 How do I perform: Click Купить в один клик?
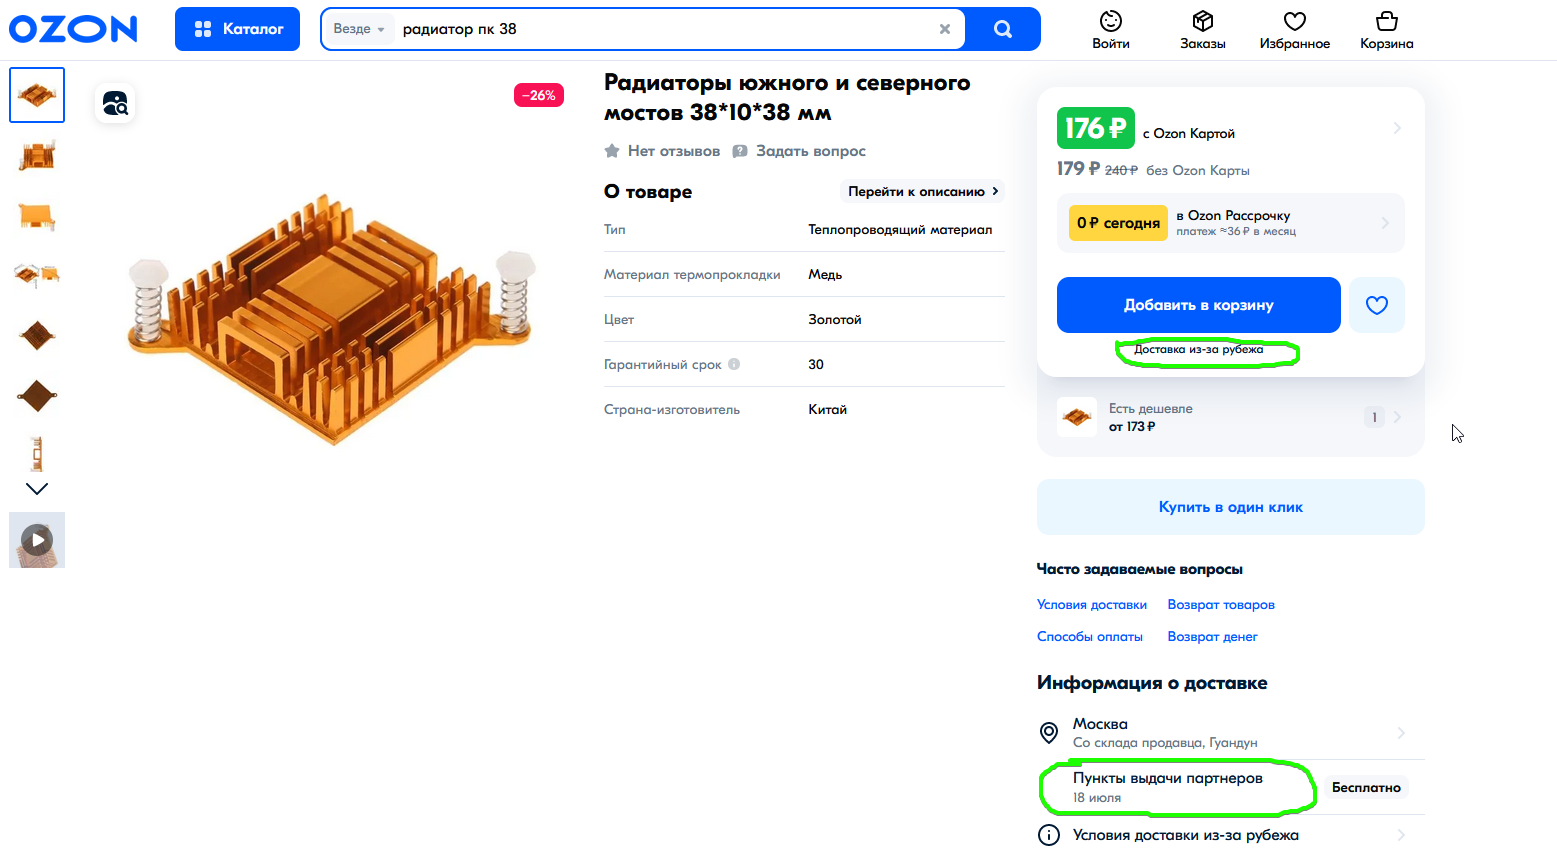click(1230, 507)
